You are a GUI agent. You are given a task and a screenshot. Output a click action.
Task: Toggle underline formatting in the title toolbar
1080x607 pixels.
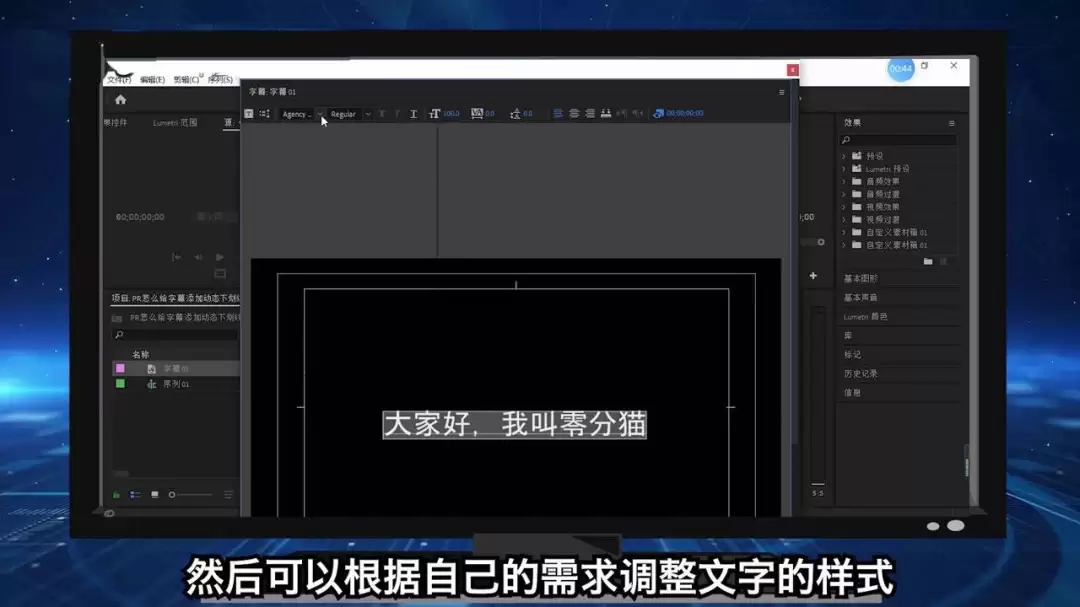413,113
